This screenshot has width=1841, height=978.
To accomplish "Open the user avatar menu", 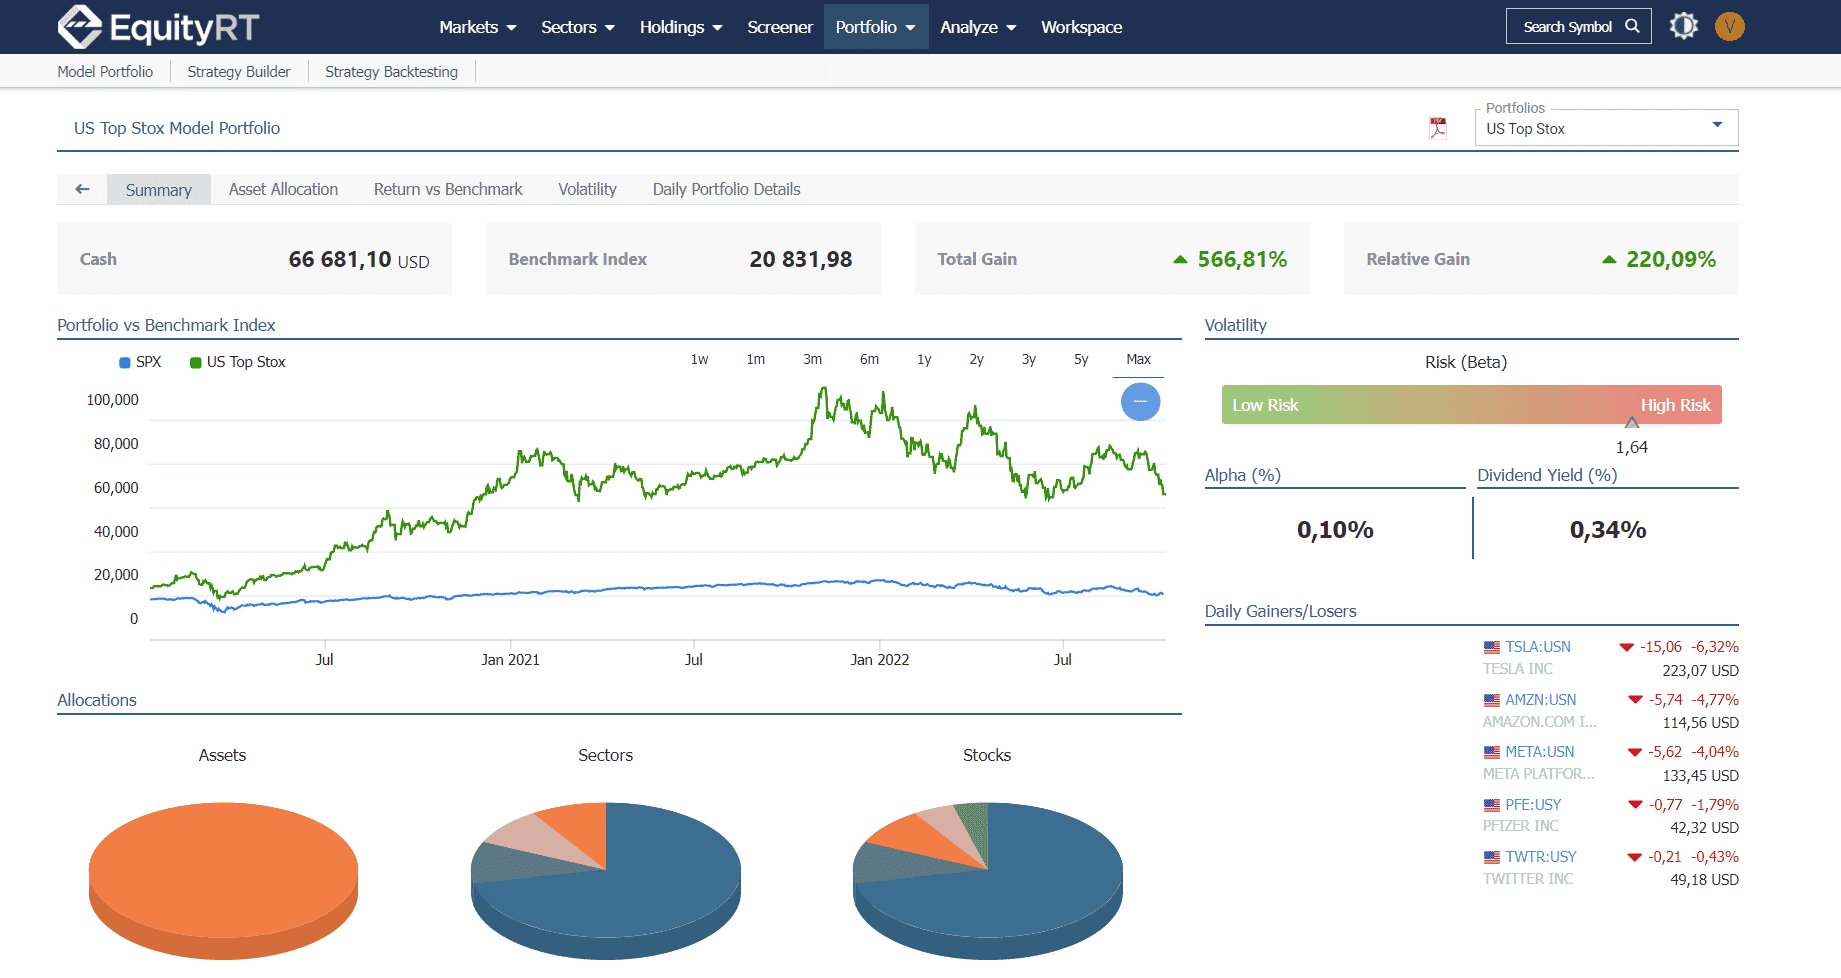I will [1730, 26].
